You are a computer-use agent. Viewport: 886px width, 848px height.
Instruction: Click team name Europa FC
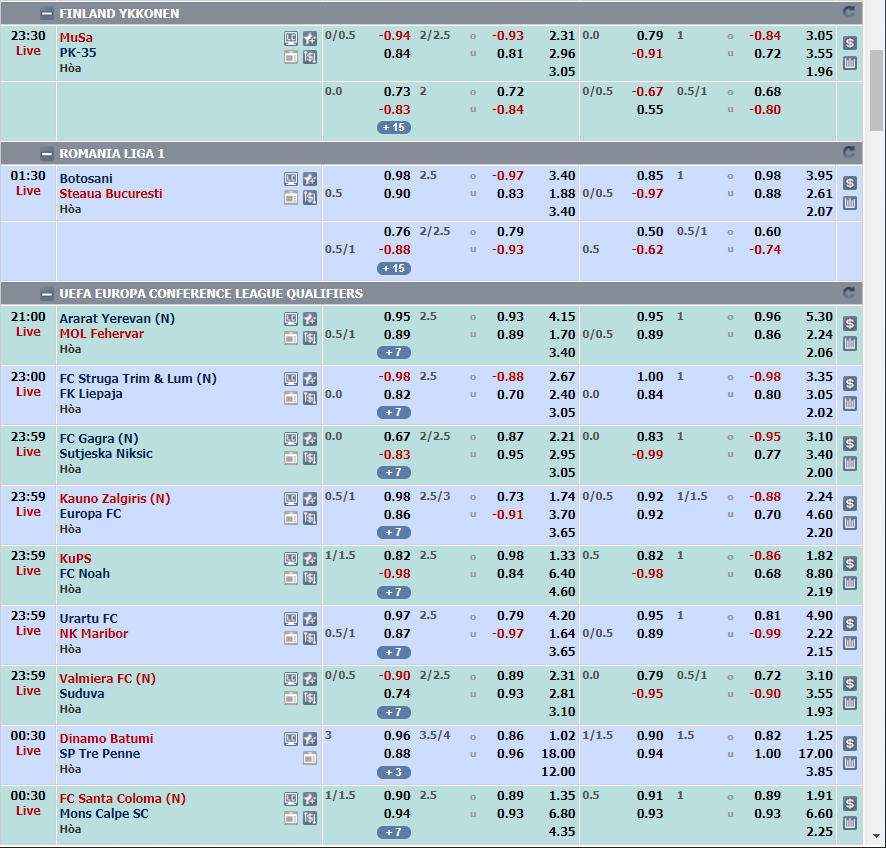click(x=90, y=514)
